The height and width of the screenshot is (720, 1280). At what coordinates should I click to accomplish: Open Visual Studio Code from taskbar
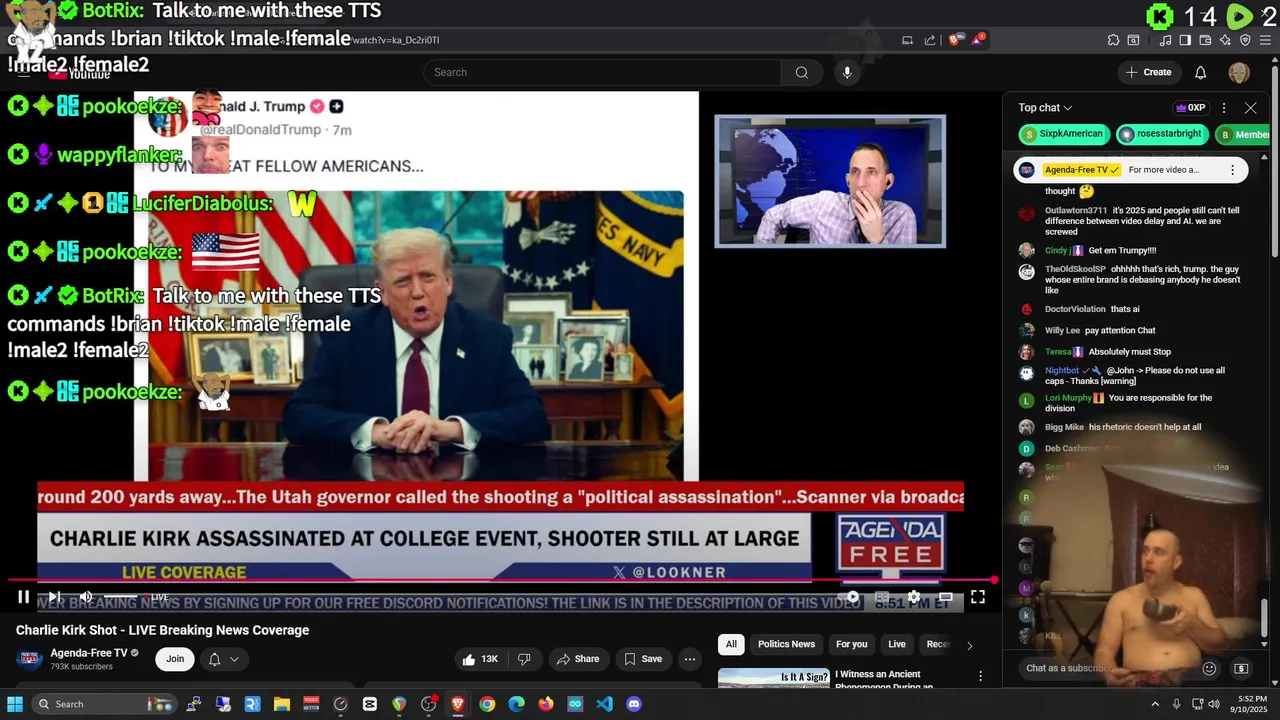pos(604,704)
